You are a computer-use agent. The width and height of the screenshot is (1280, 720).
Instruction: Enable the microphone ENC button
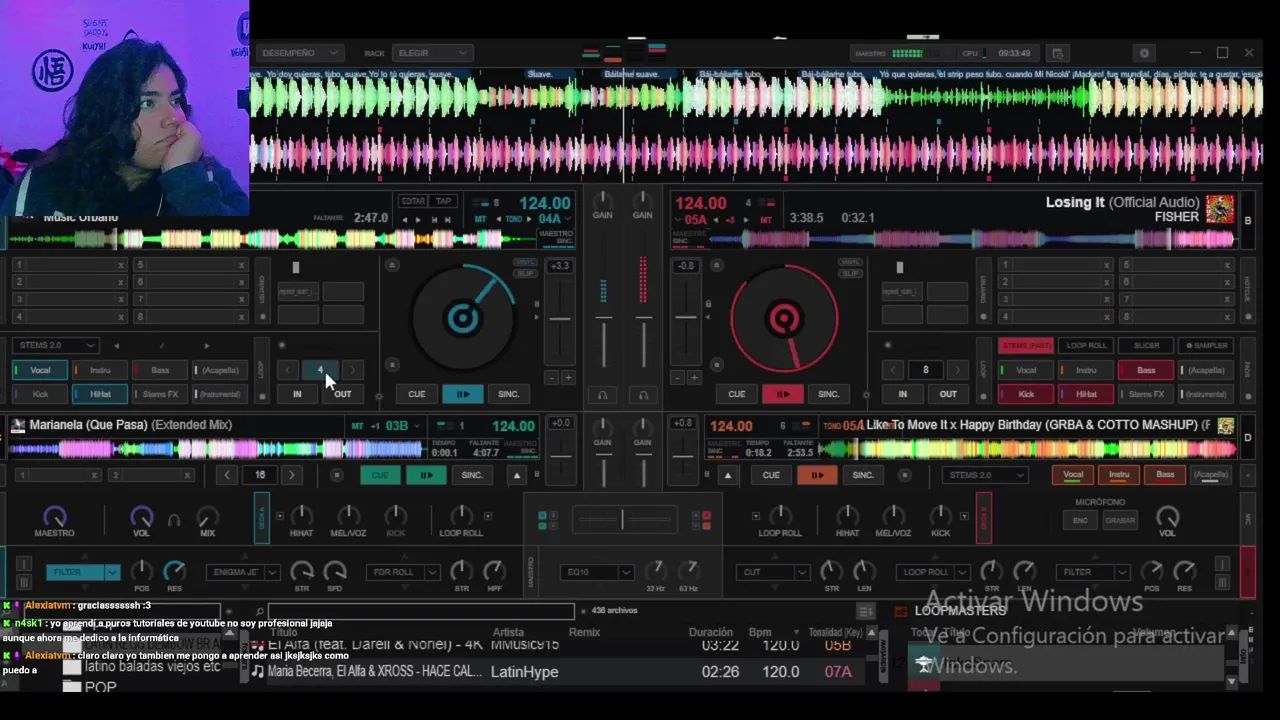click(1081, 521)
